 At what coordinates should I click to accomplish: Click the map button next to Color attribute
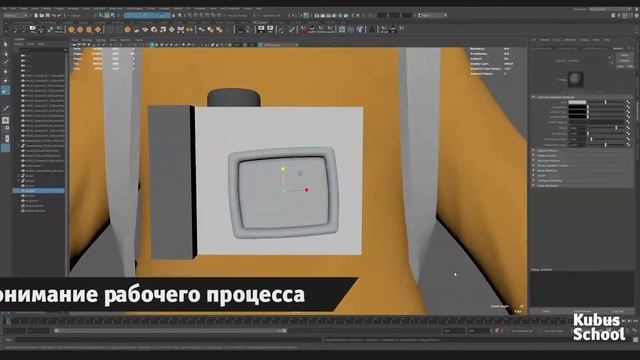pos(628,102)
